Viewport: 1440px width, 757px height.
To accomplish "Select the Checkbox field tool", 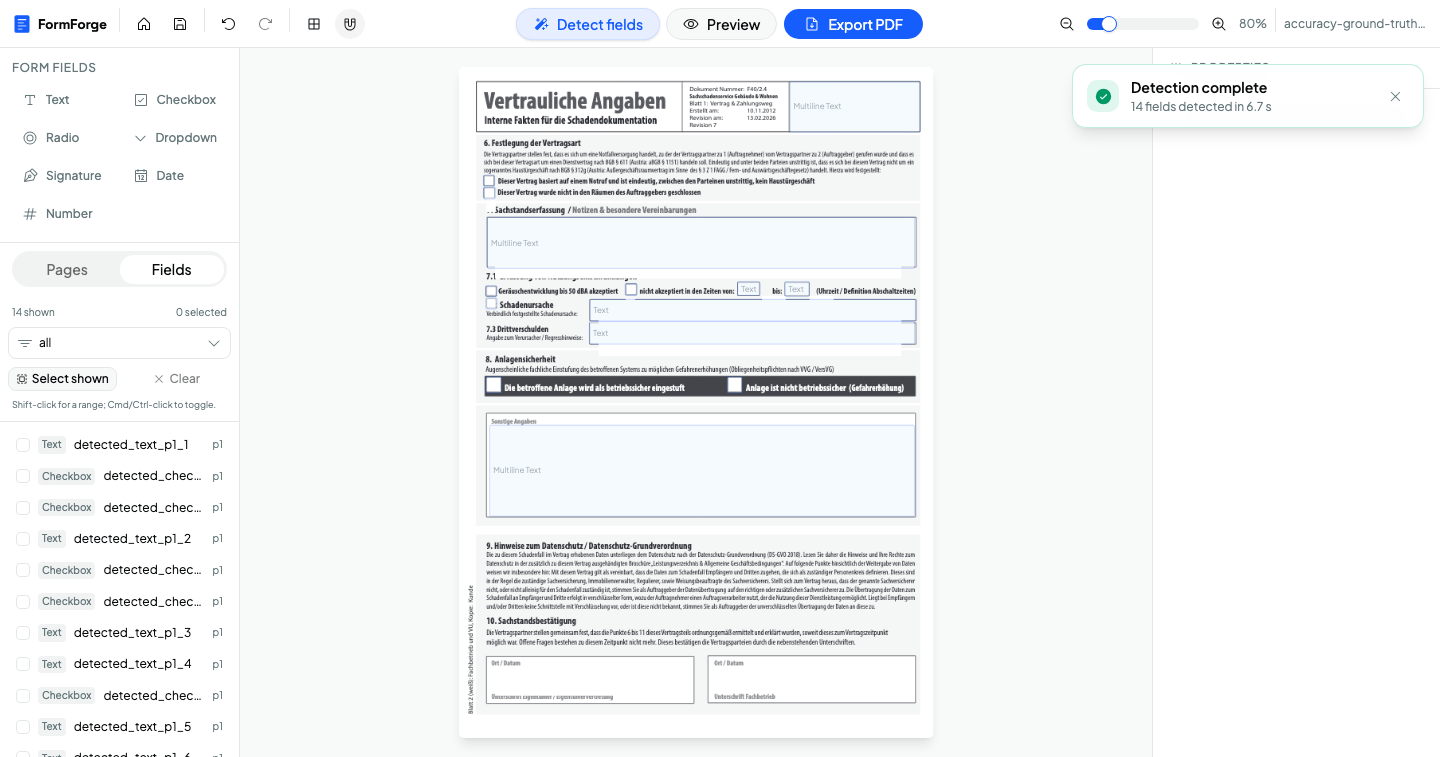I will coord(176,100).
